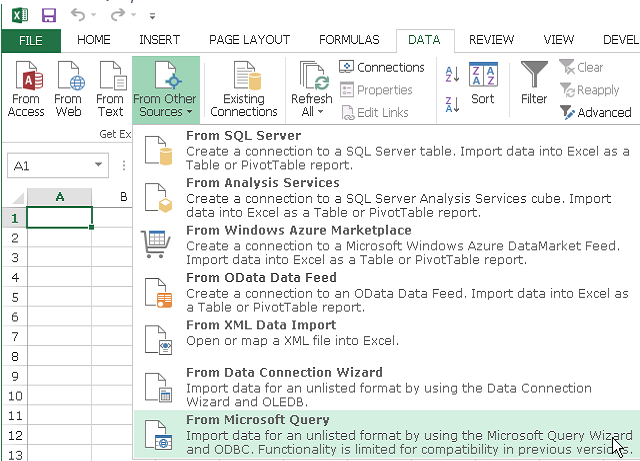Import data From Web
This screenshot has width=640, height=461.
pyautogui.click(x=69, y=89)
